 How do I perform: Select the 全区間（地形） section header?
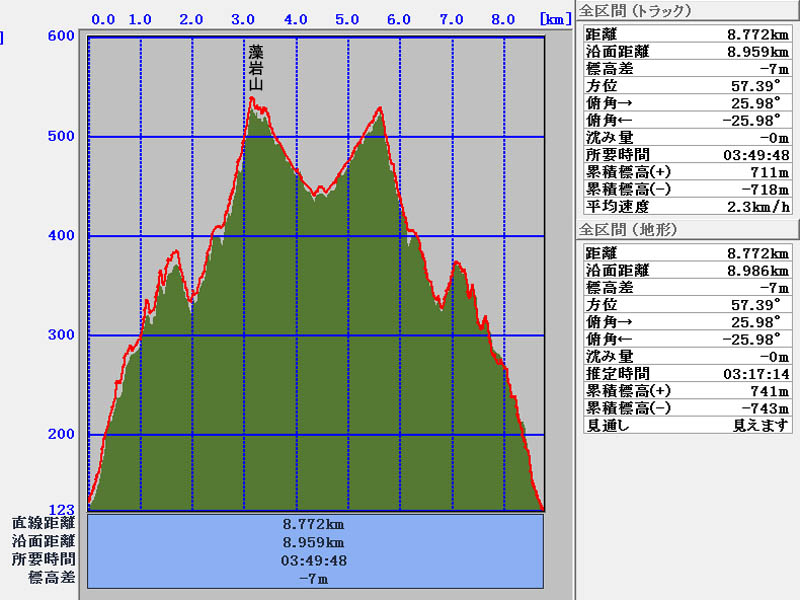pos(635,230)
